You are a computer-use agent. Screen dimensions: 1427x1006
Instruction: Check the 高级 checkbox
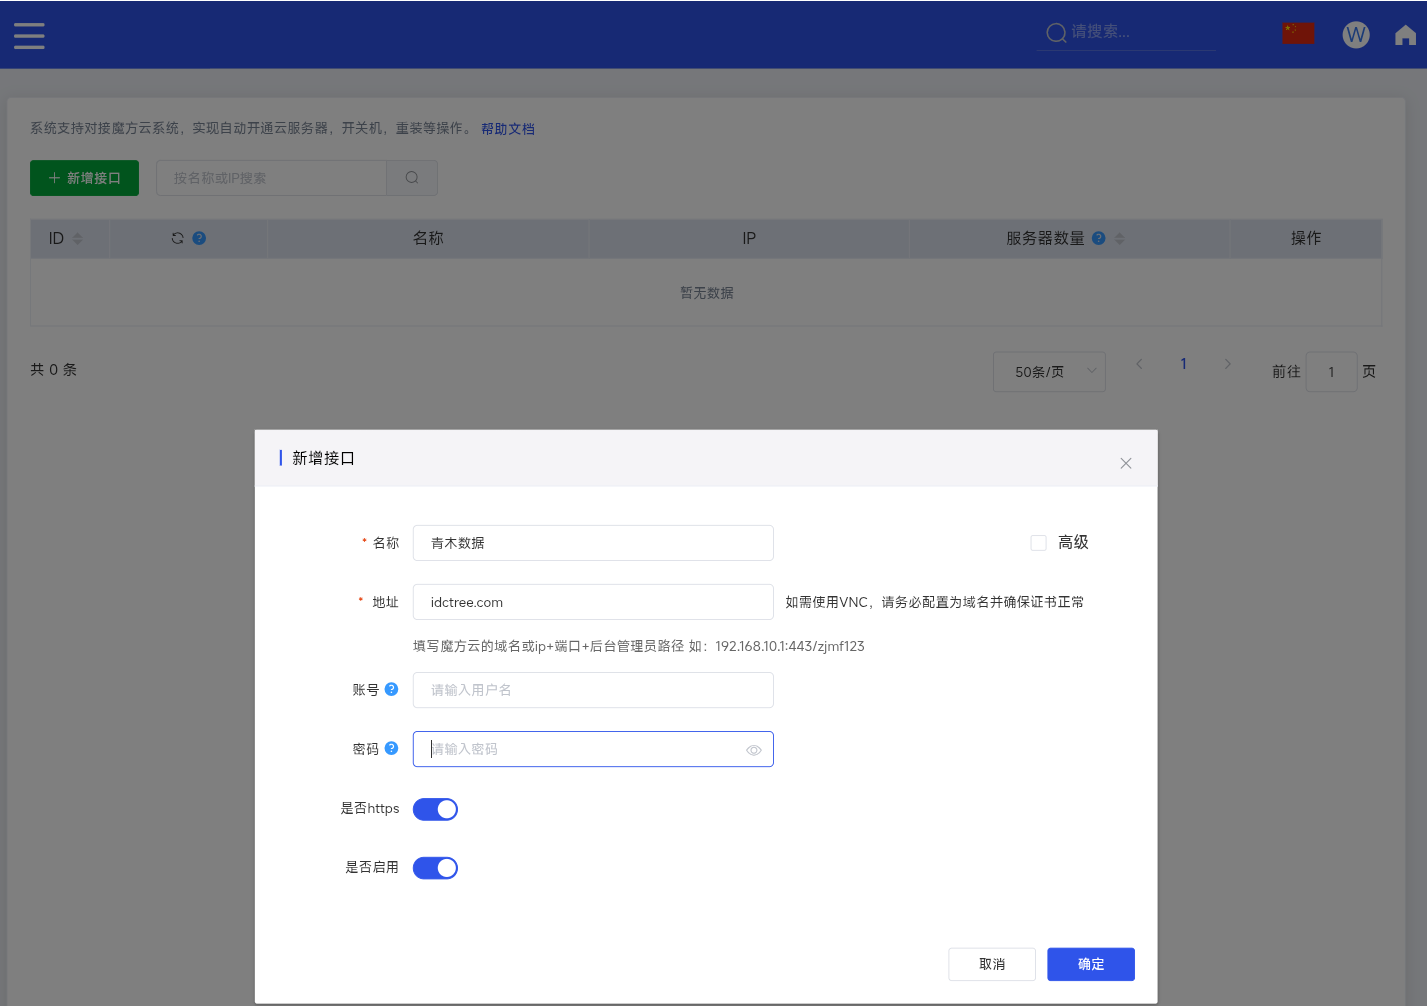1038,542
